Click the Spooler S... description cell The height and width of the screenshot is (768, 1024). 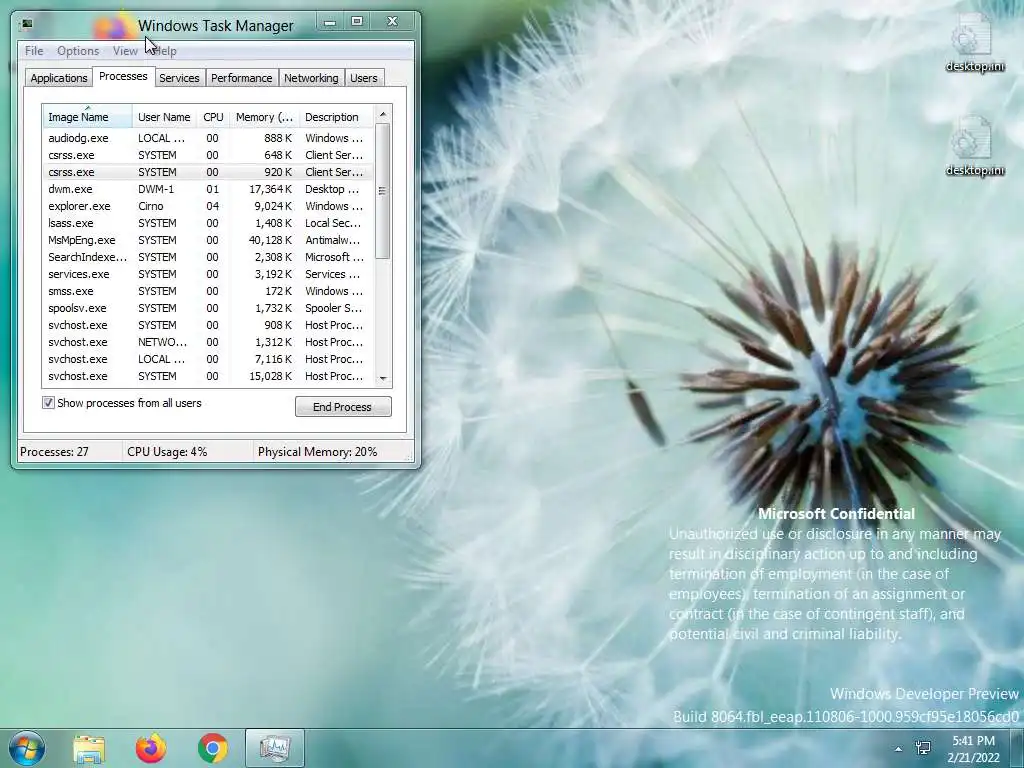334,308
